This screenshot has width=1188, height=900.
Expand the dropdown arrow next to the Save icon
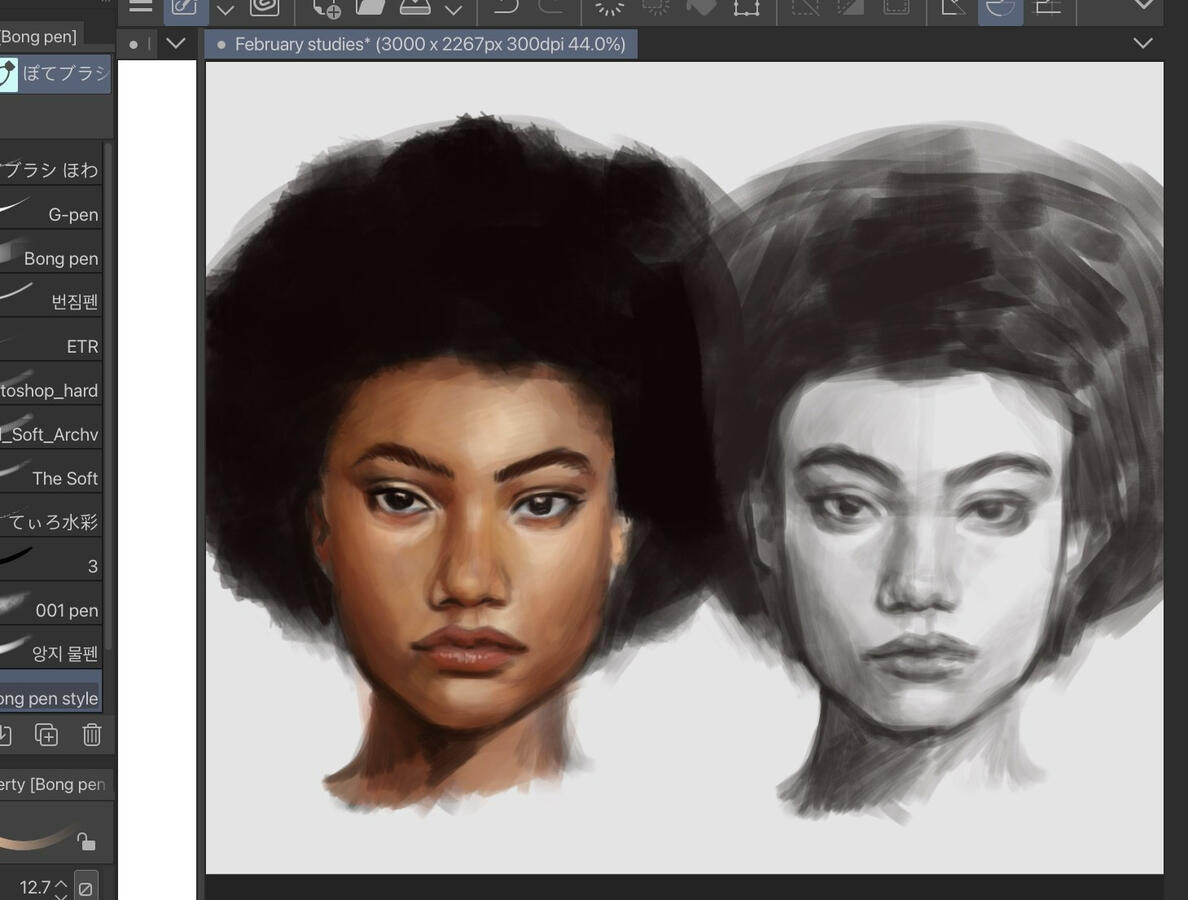click(x=453, y=10)
